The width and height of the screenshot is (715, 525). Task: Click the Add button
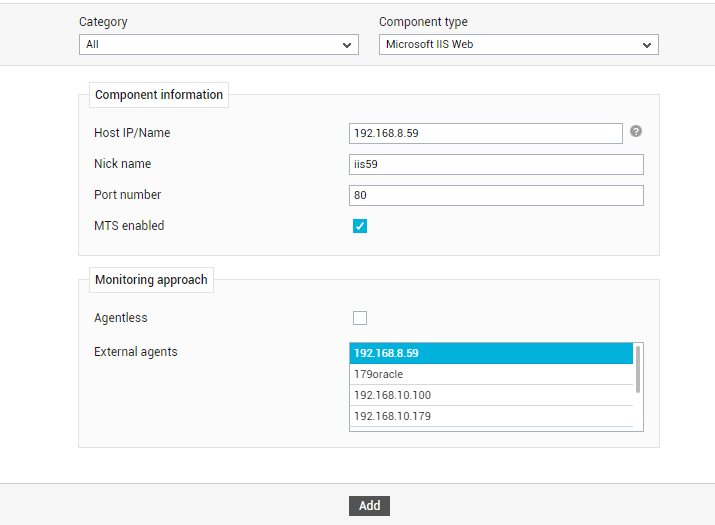pos(369,506)
